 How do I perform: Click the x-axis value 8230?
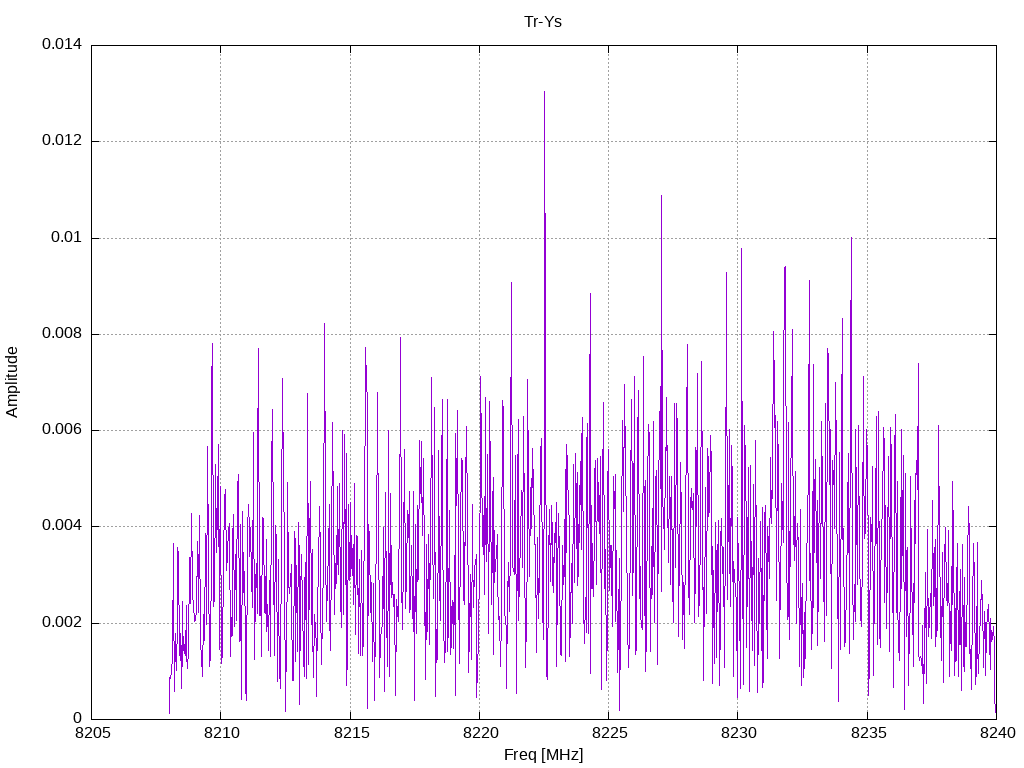739,733
